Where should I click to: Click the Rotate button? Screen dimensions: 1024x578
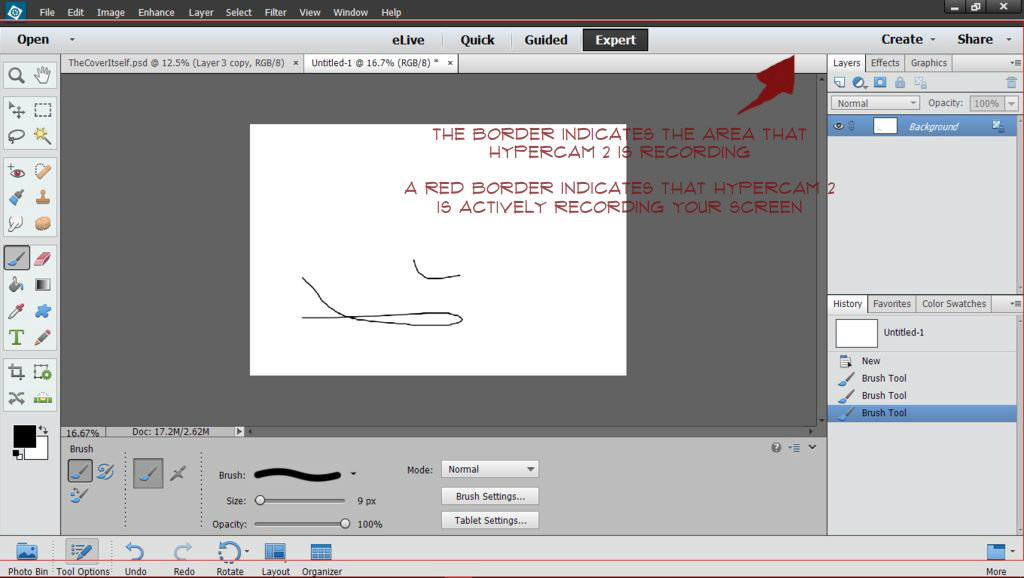click(x=230, y=557)
